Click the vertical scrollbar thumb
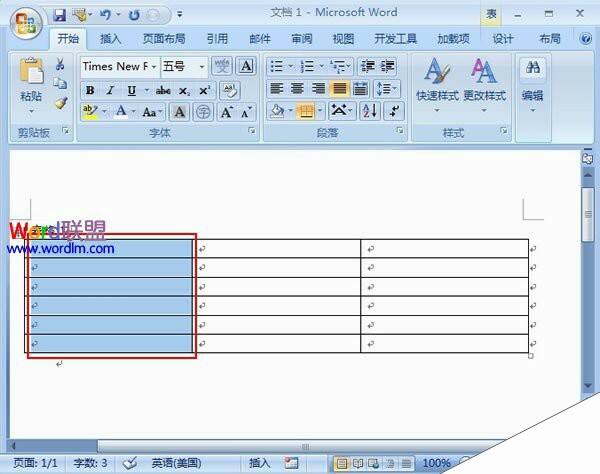 tap(588, 214)
